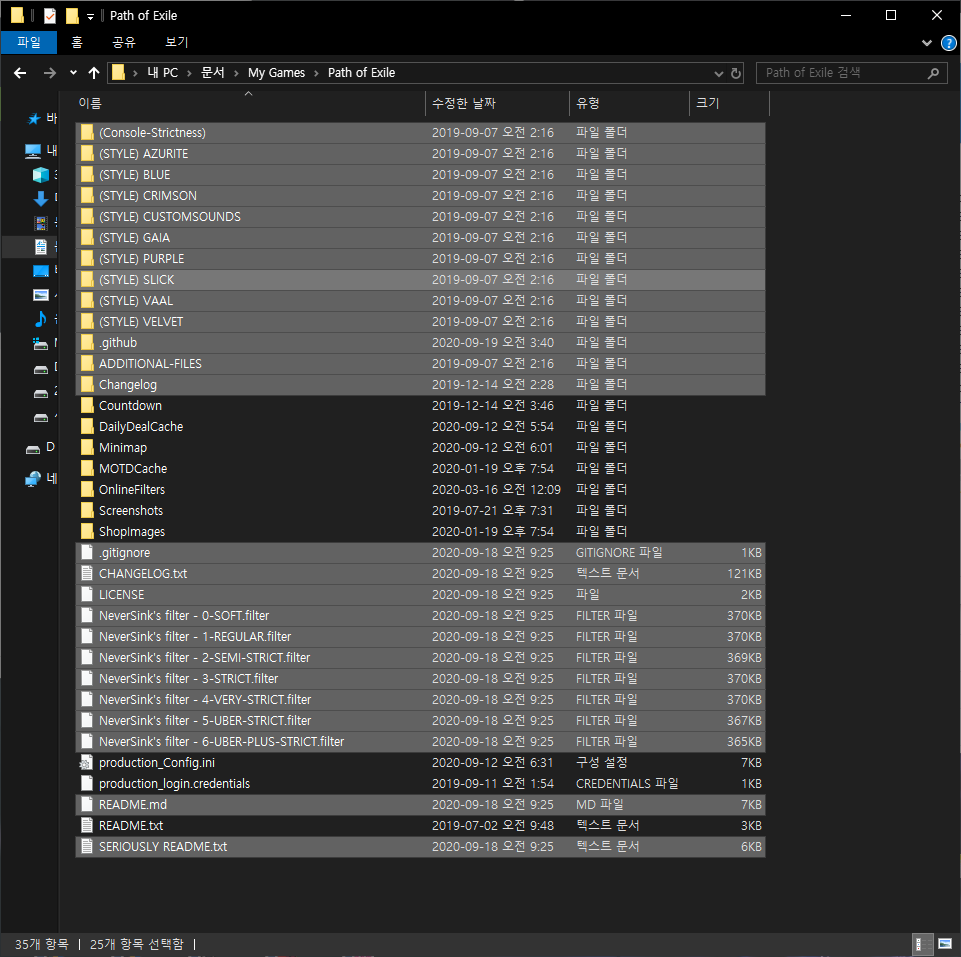Click the Properties quick access icon in title bar
The width and height of the screenshot is (961, 957).
[x=50, y=15]
